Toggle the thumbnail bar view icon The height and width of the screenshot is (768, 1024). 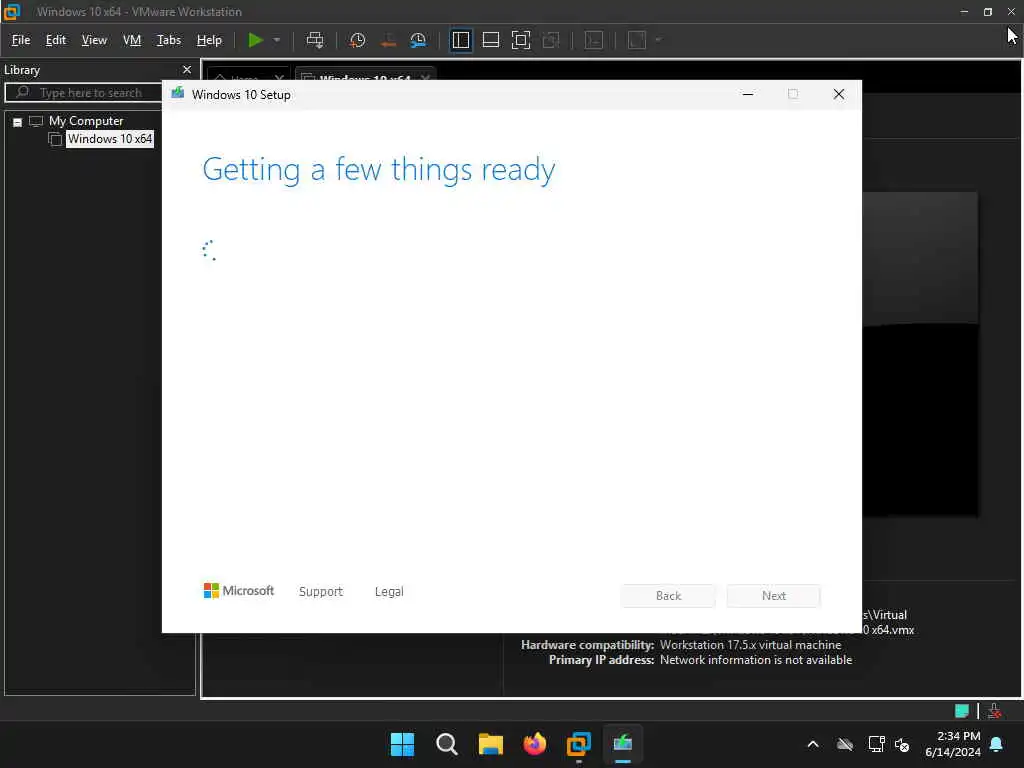(x=490, y=40)
